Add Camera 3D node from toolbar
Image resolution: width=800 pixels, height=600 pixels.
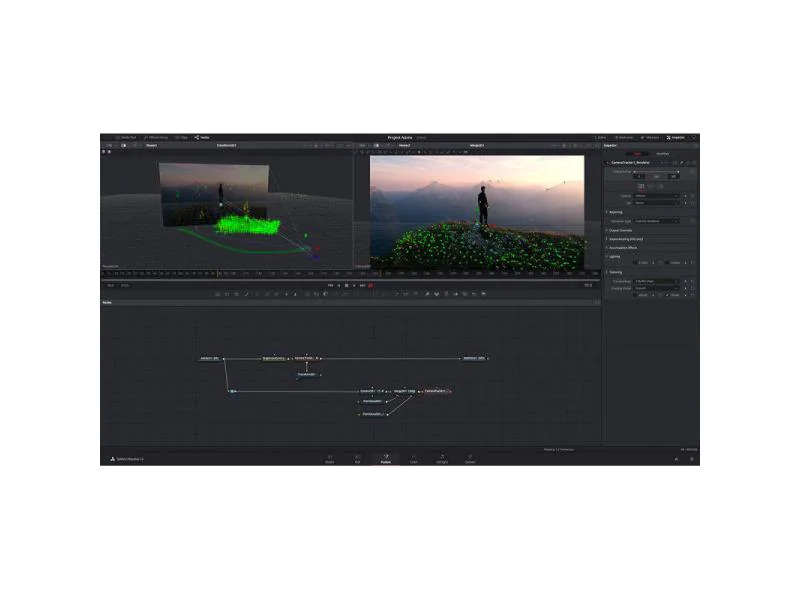465,294
